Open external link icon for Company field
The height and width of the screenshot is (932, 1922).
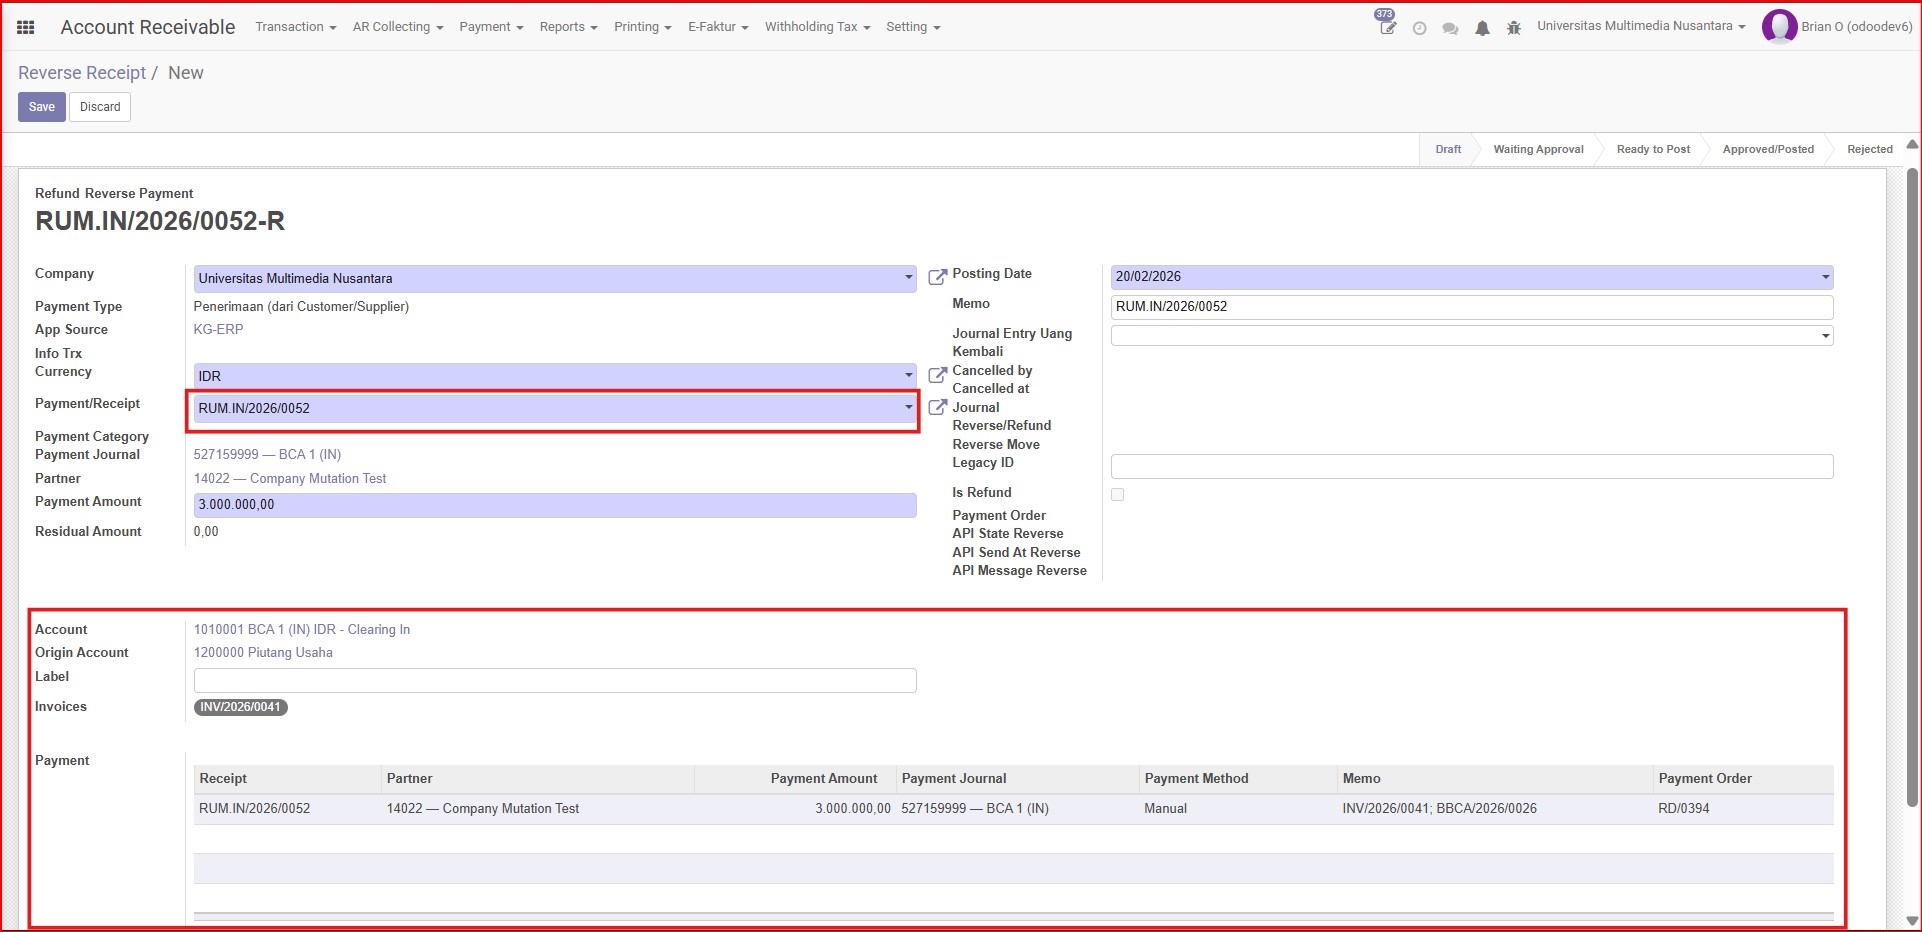[937, 277]
